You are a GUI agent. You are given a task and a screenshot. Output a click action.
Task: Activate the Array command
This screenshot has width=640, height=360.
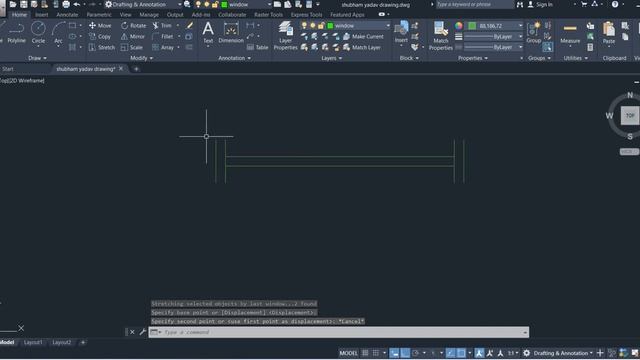click(163, 47)
